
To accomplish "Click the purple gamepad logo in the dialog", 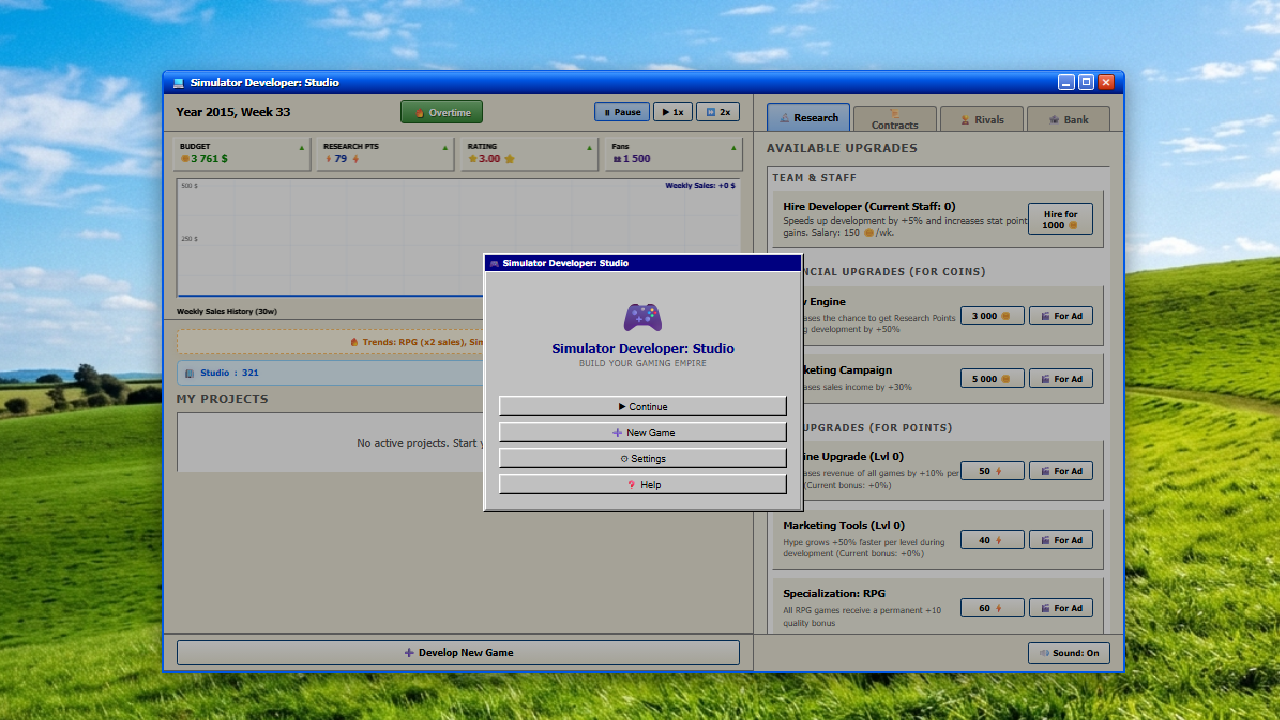I will (643, 318).
